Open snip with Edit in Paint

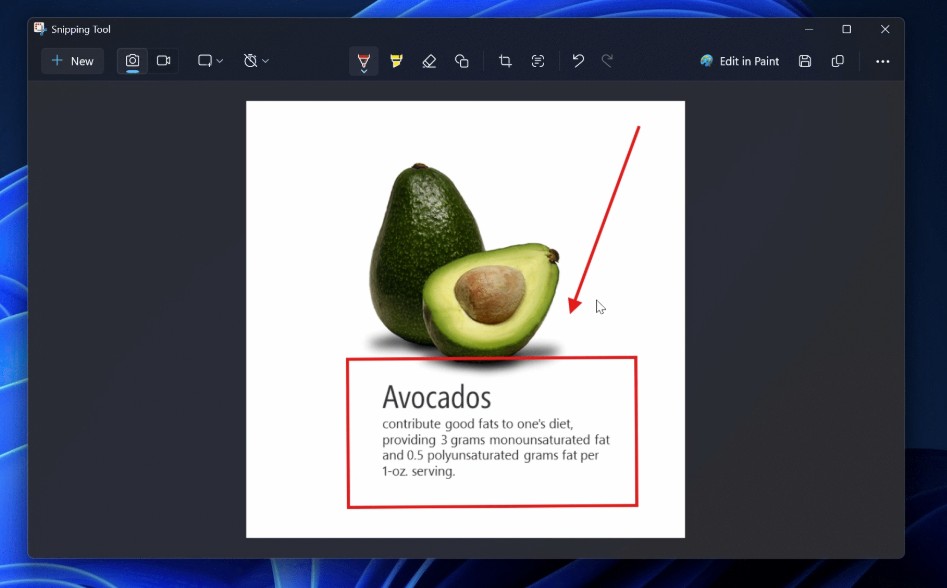click(x=740, y=61)
